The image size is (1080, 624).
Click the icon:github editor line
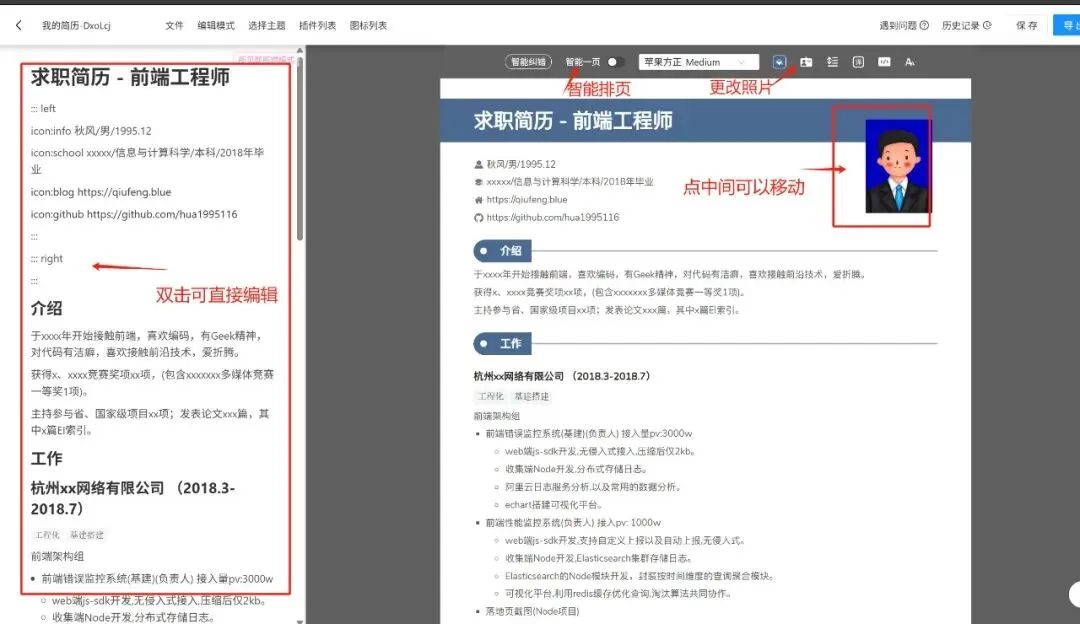coord(134,214)
